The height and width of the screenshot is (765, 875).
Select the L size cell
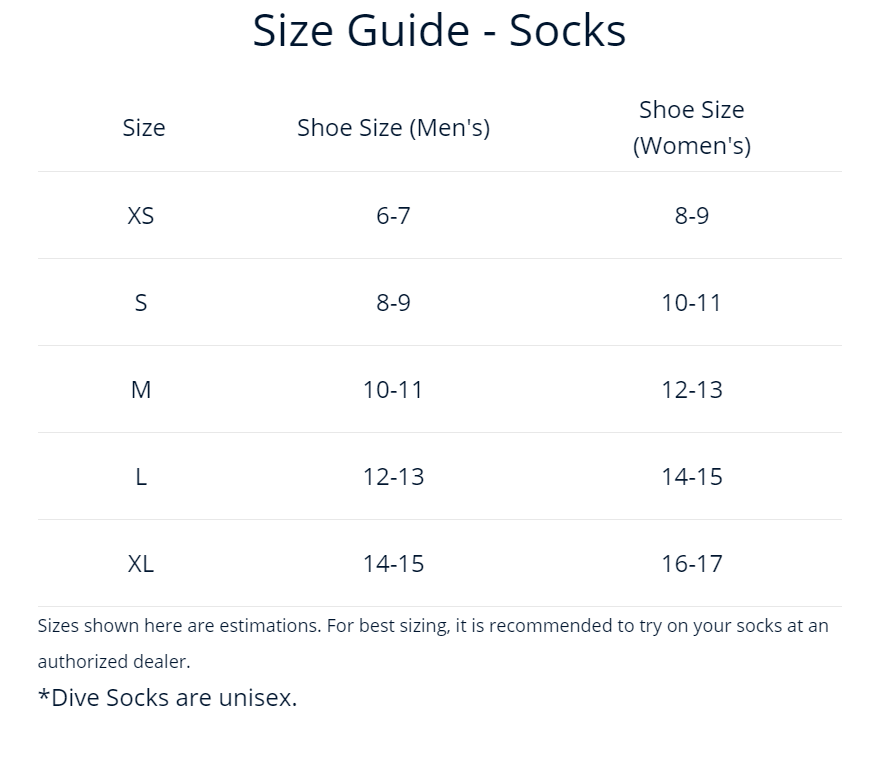pyautogui.click(x=141, y=477)
